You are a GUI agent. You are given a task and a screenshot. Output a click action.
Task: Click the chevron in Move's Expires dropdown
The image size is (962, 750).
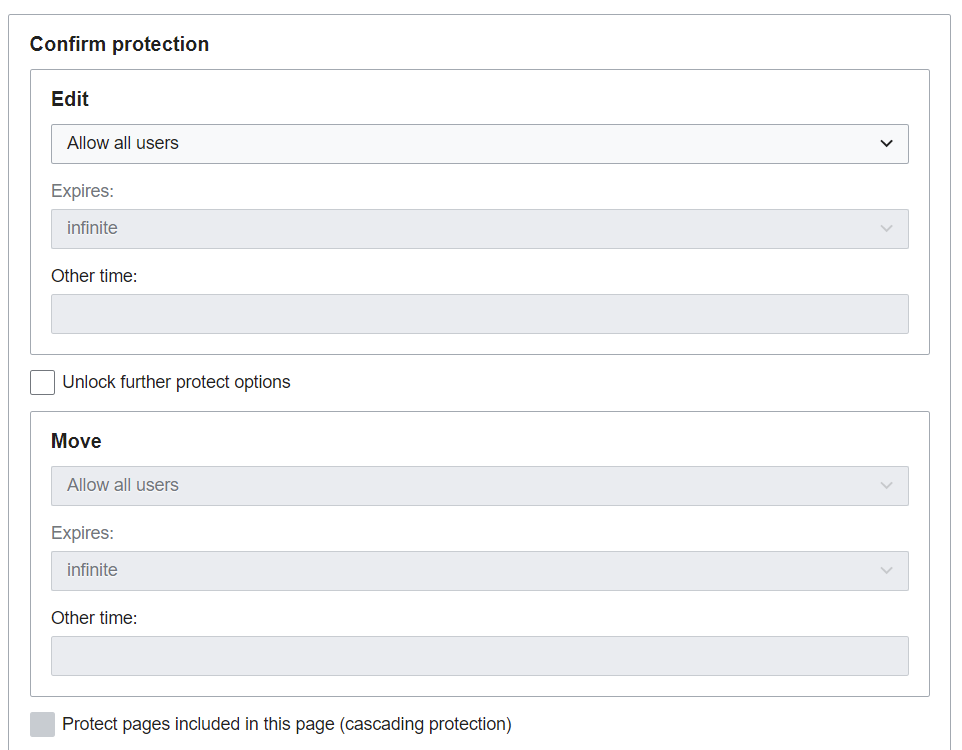click(x=886, y=571)
